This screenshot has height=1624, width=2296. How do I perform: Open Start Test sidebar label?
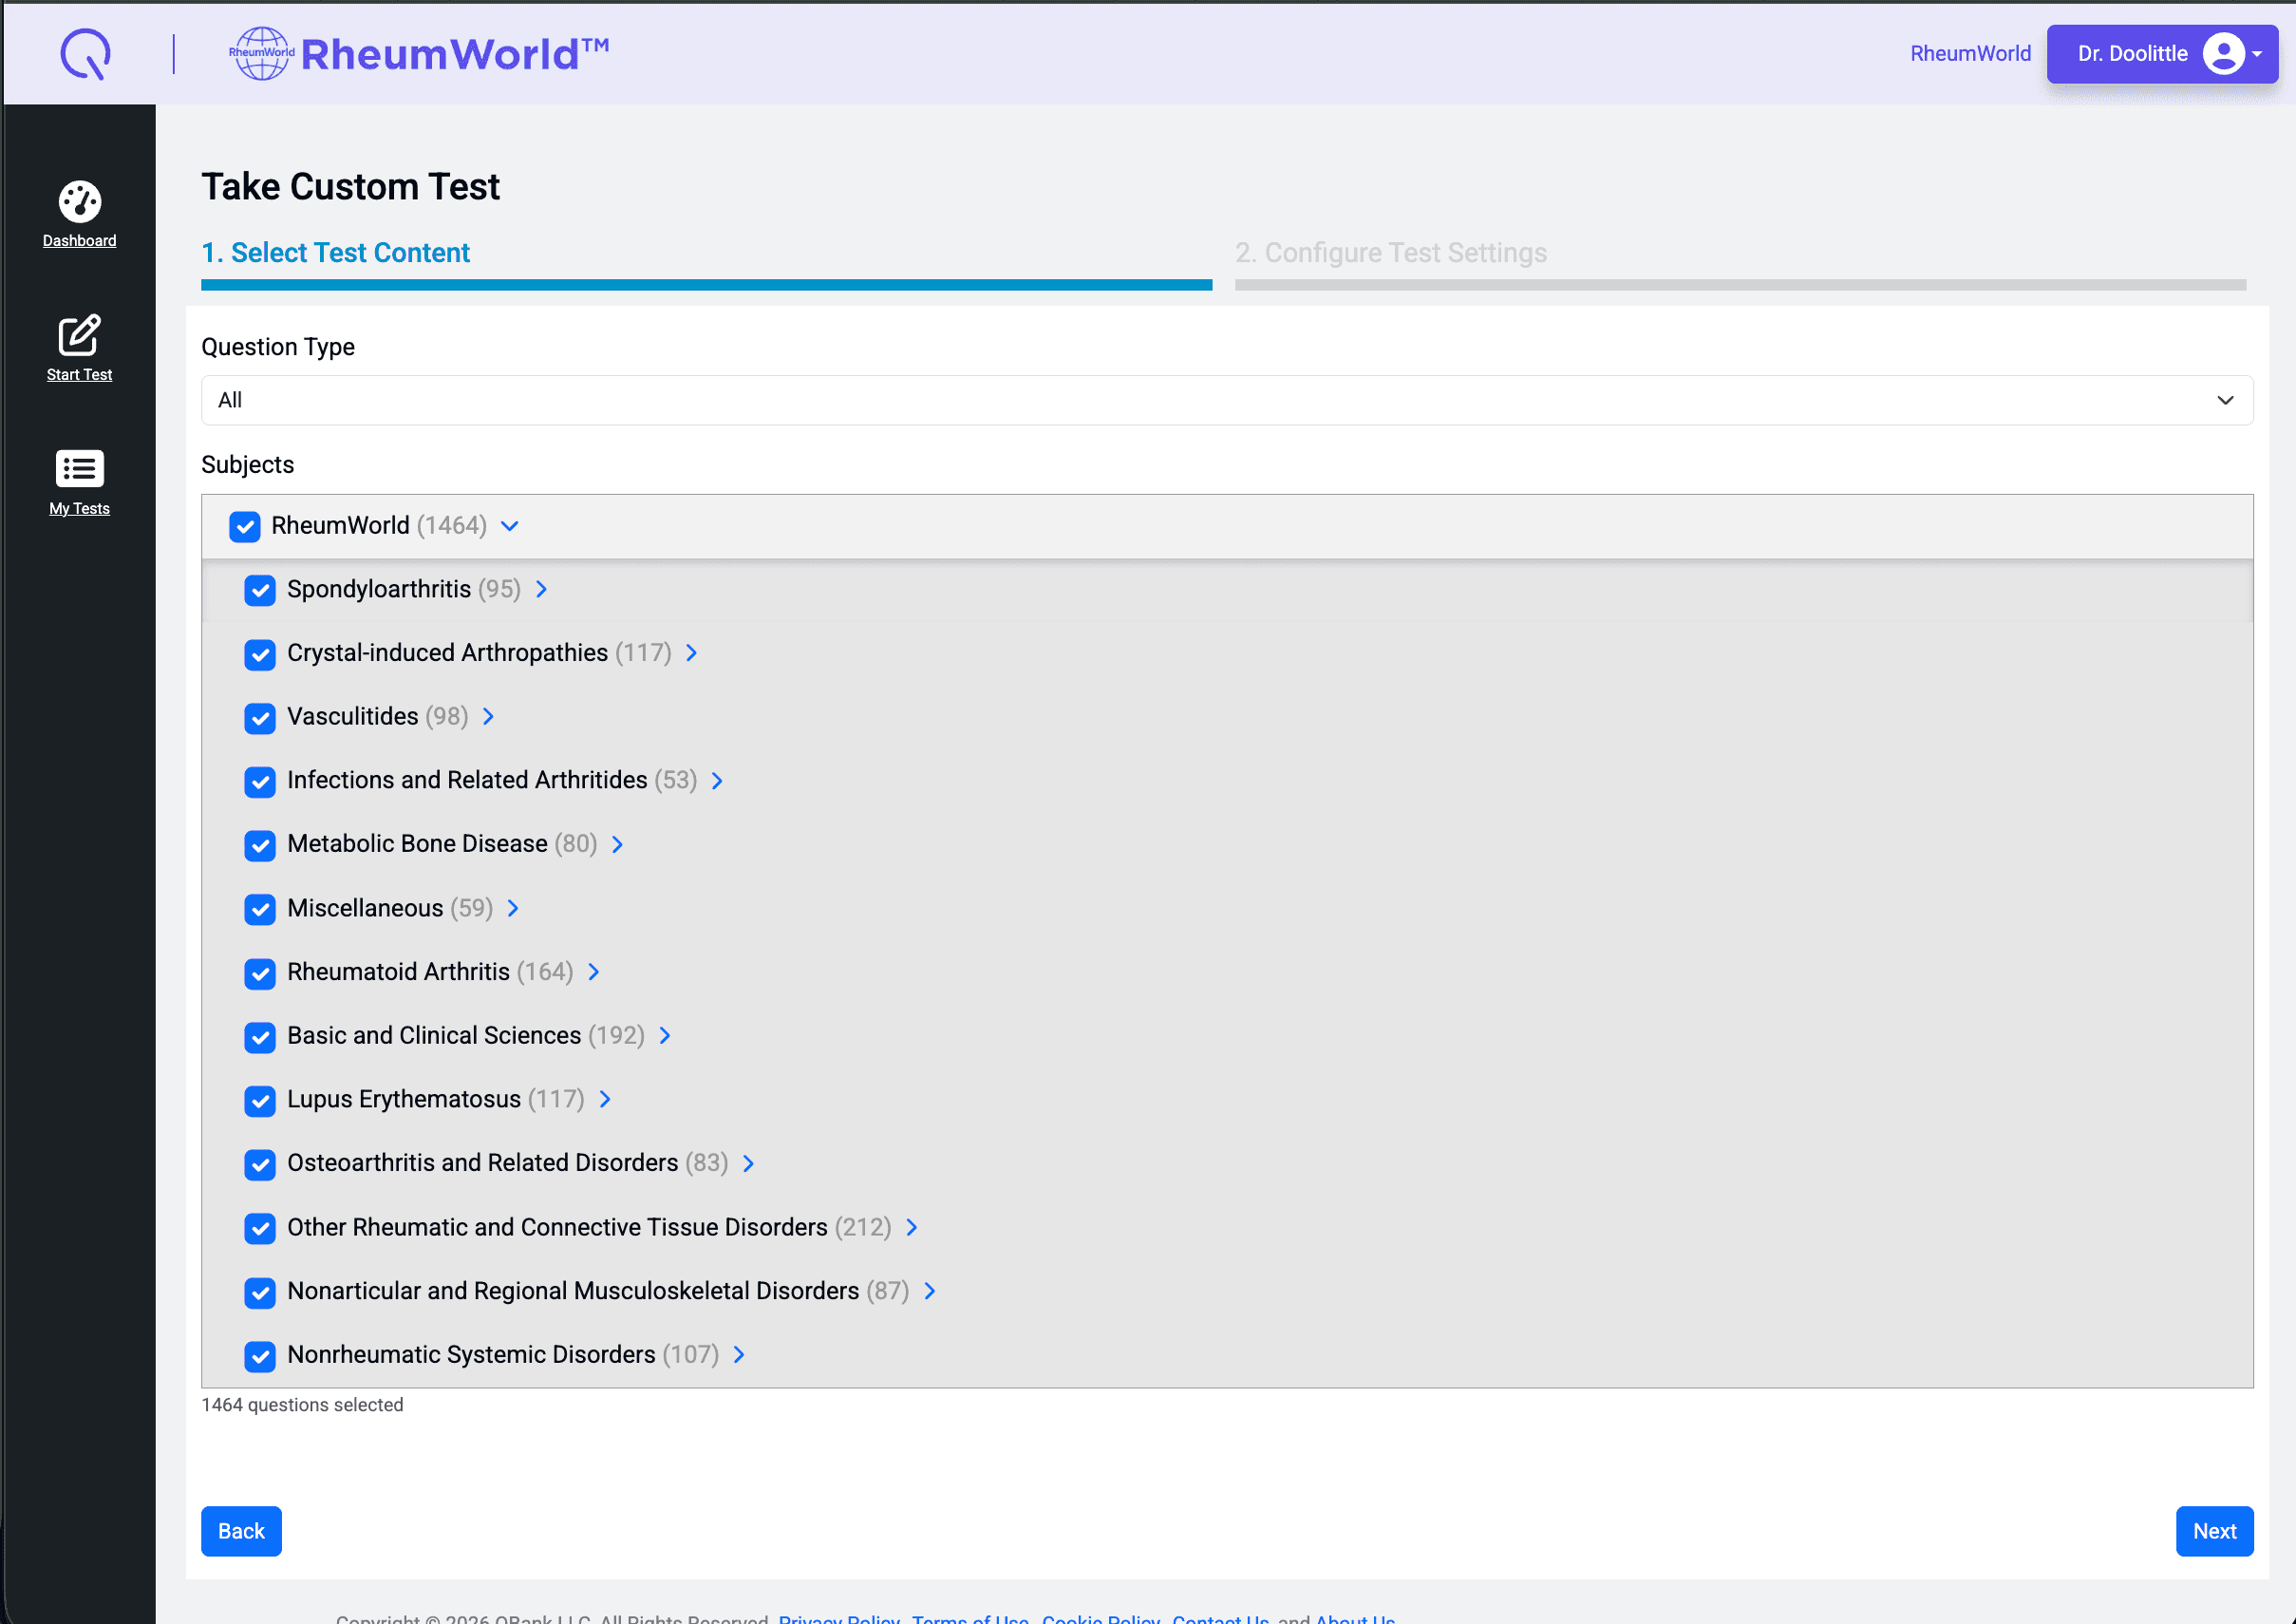tap(79, 375)
